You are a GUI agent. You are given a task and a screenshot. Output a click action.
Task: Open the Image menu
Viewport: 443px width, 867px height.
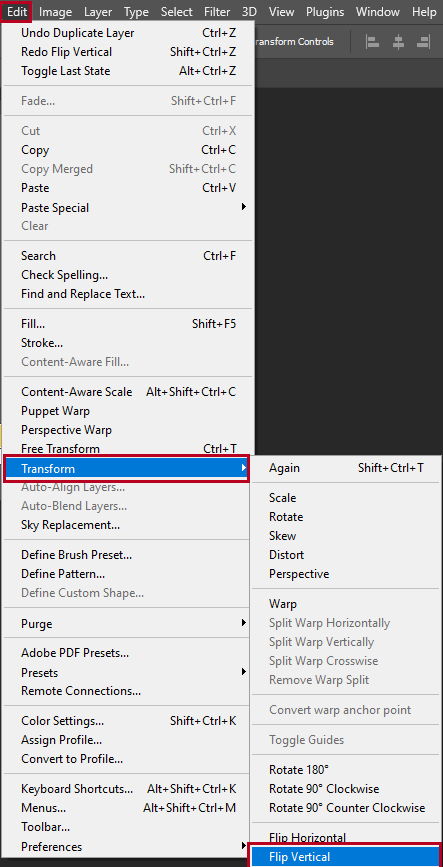point(55,12)
